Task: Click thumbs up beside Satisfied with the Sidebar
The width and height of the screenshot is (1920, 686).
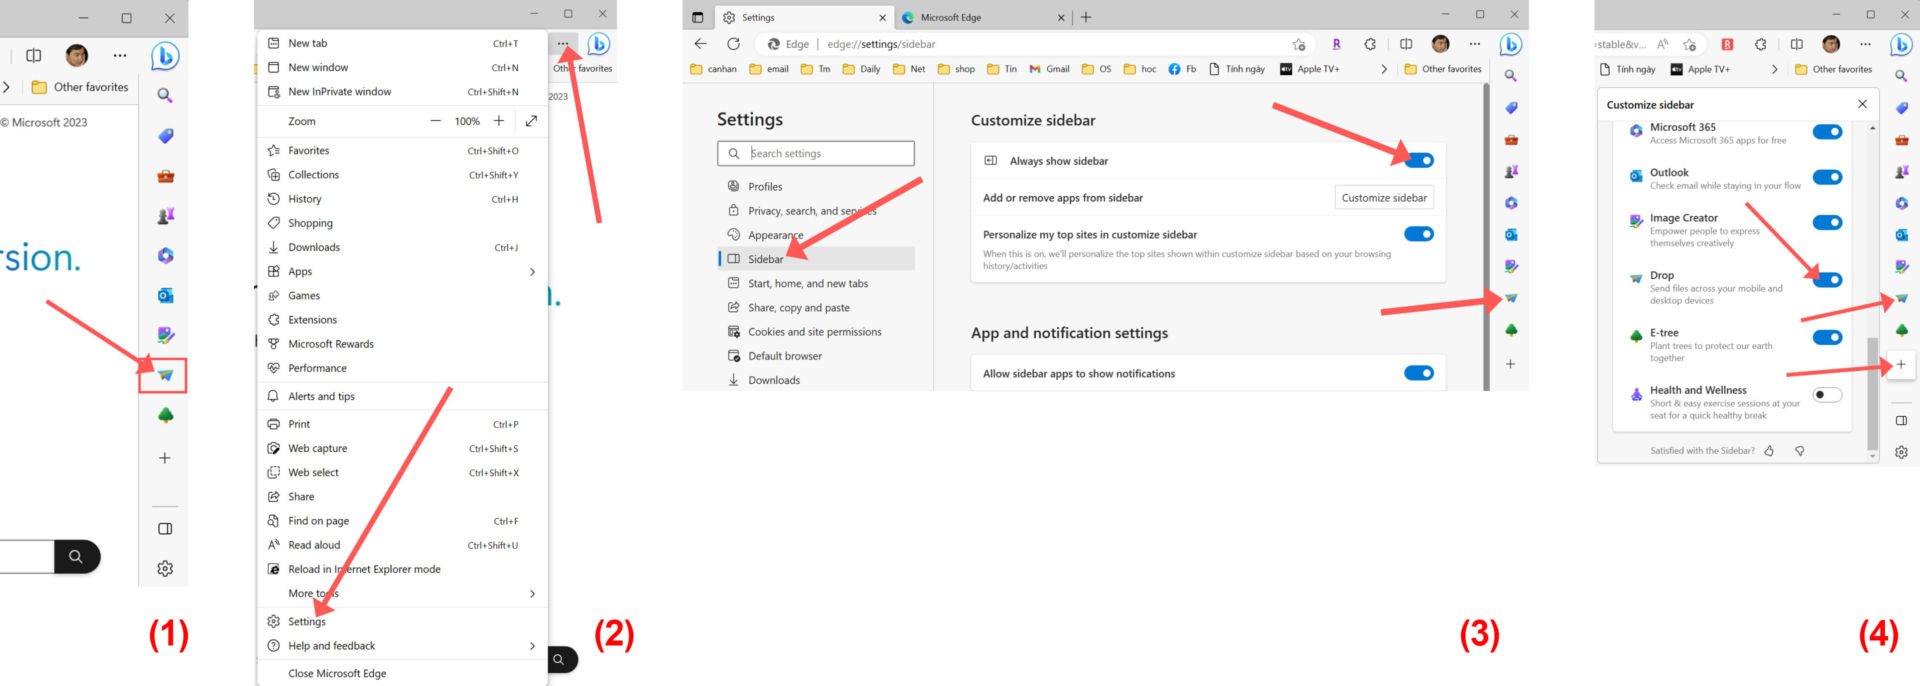Action: [x=1769, y=451]
